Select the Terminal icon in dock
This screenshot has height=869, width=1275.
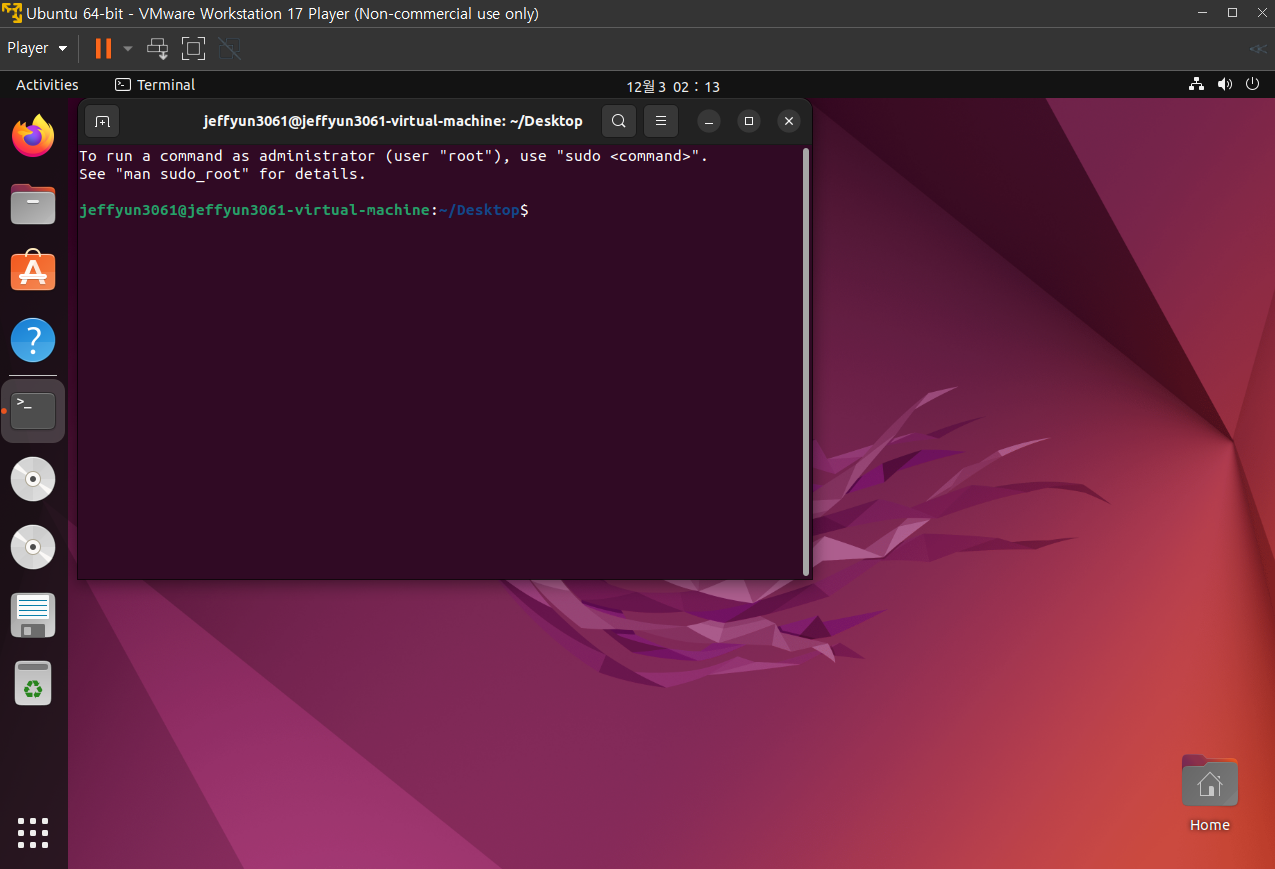(x=33, y=411)
